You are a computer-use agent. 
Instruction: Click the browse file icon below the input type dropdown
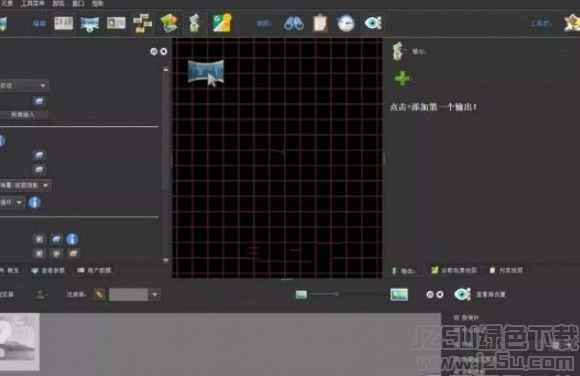tap(39, 101)
